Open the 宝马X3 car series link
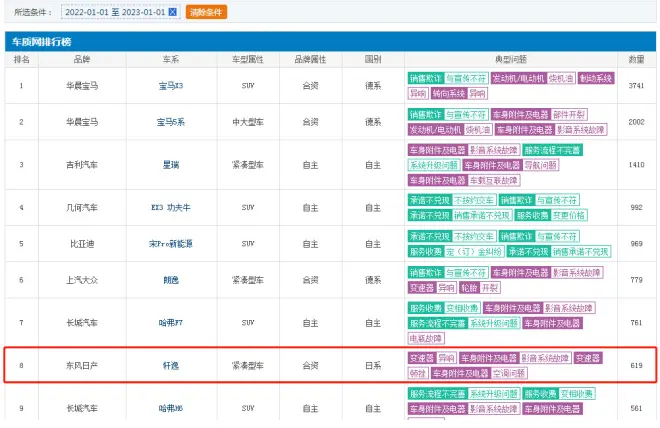 pyautogui.click(x=171, y=86)
